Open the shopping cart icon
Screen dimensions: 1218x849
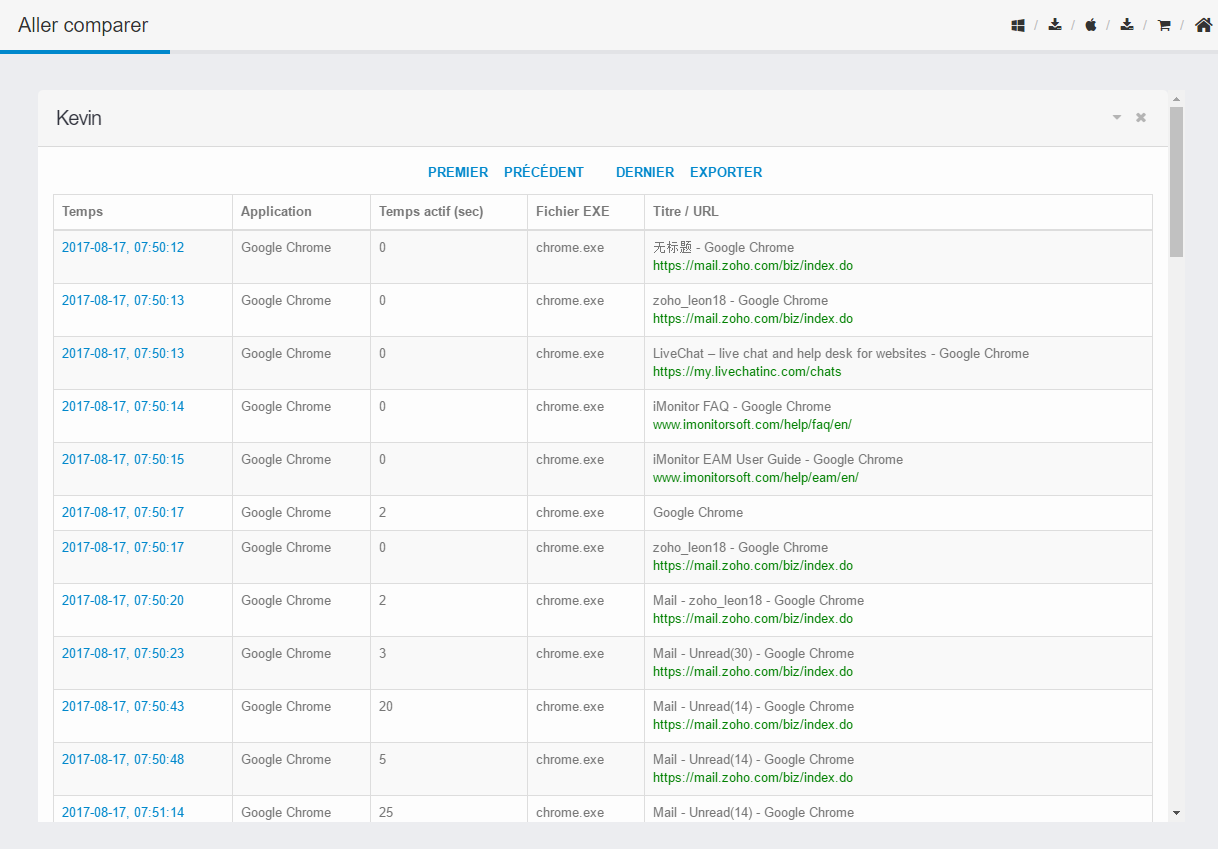(x=1164, y=26)
